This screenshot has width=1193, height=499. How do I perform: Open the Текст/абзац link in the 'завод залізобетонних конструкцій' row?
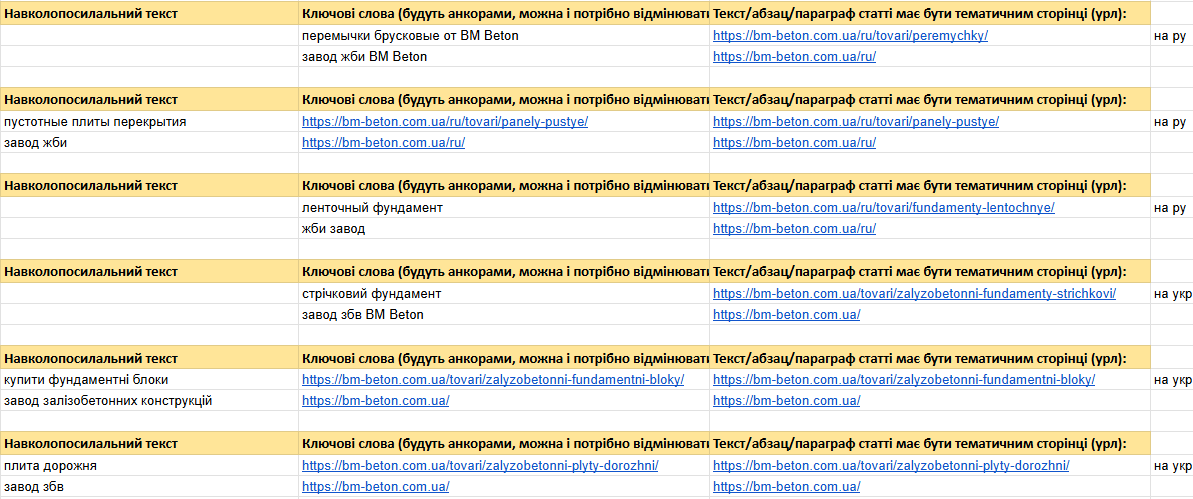[x=787, y=400]
